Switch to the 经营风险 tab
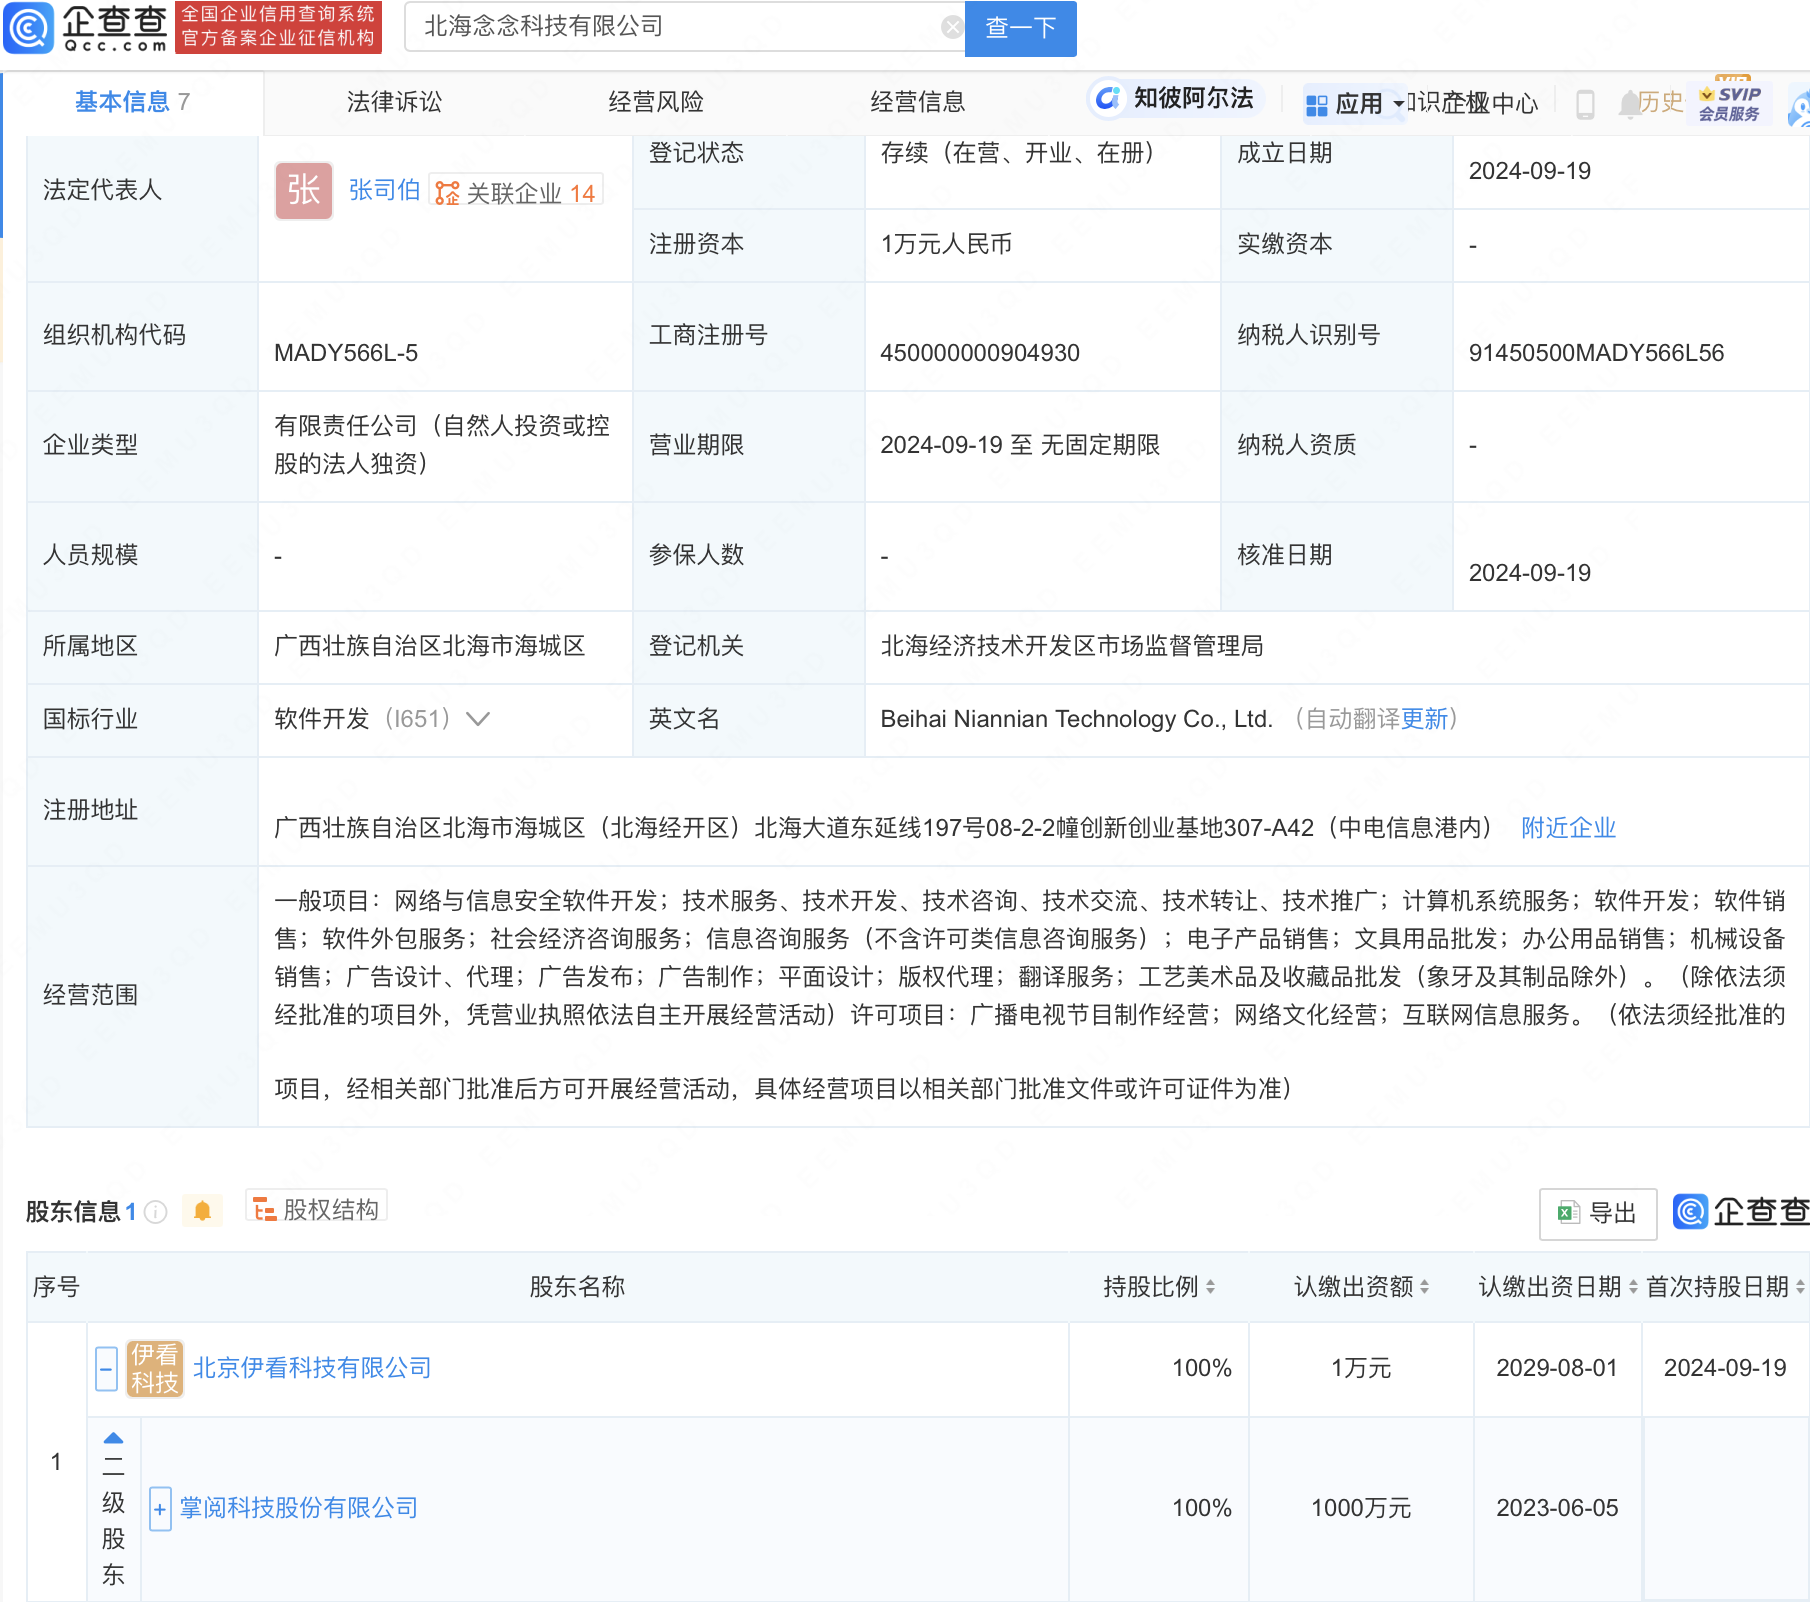The width and height of the screenshot is (1810, 1602). coord(656,102)
